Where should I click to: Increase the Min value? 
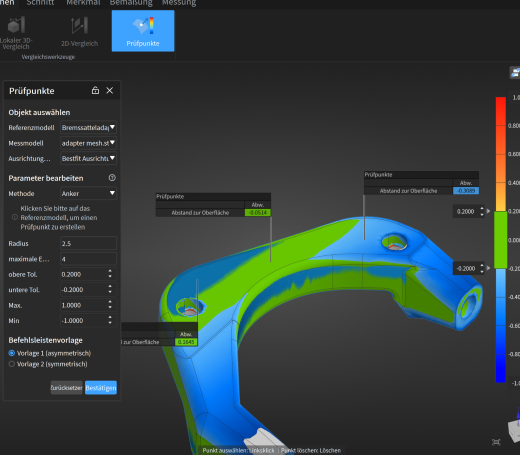point(110,317)
